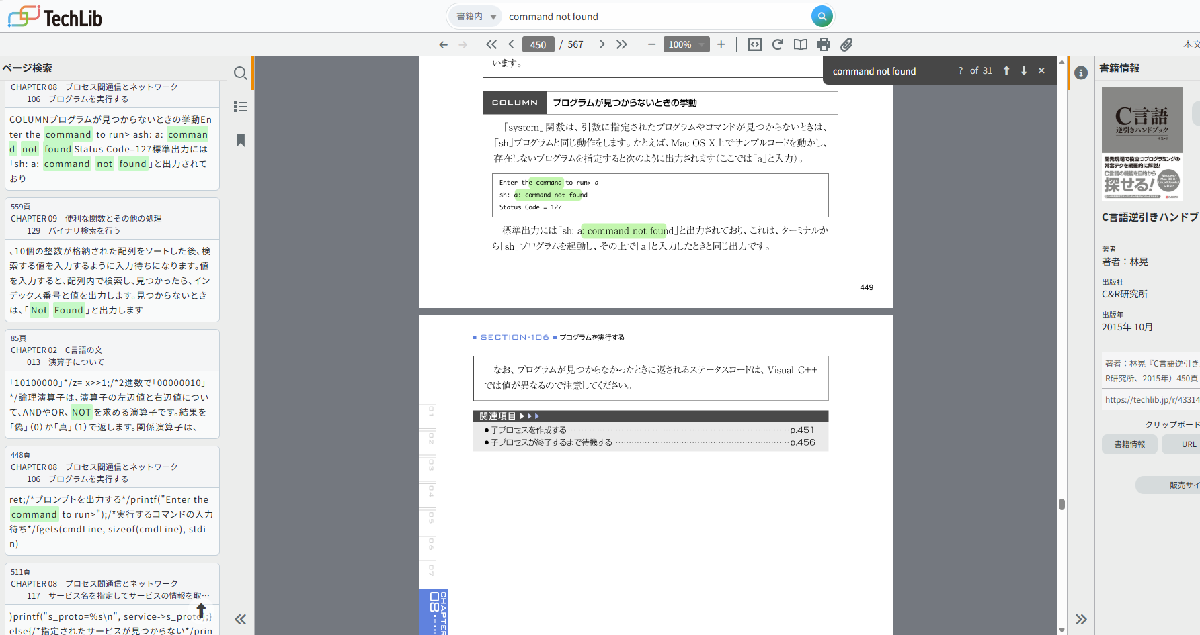1200x635 pixels.
Task: Go to previous find match with up arrow
Action: point(1007,71)
